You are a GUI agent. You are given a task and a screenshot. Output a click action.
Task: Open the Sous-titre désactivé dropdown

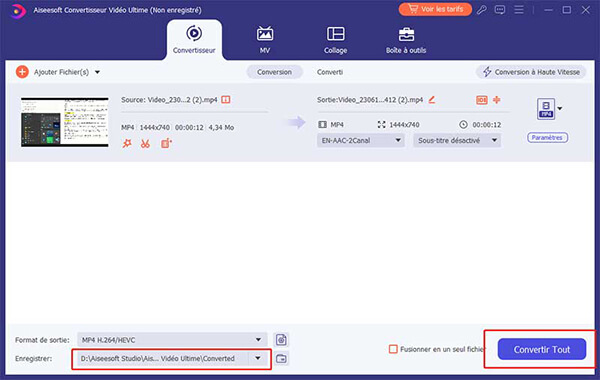[457, 140]
